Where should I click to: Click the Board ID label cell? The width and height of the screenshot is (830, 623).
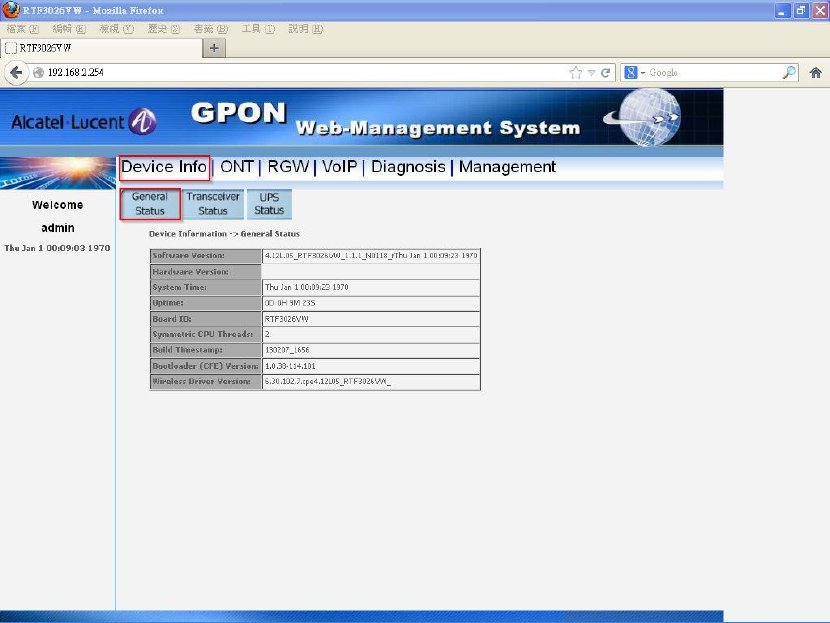(x=206, y=319)
